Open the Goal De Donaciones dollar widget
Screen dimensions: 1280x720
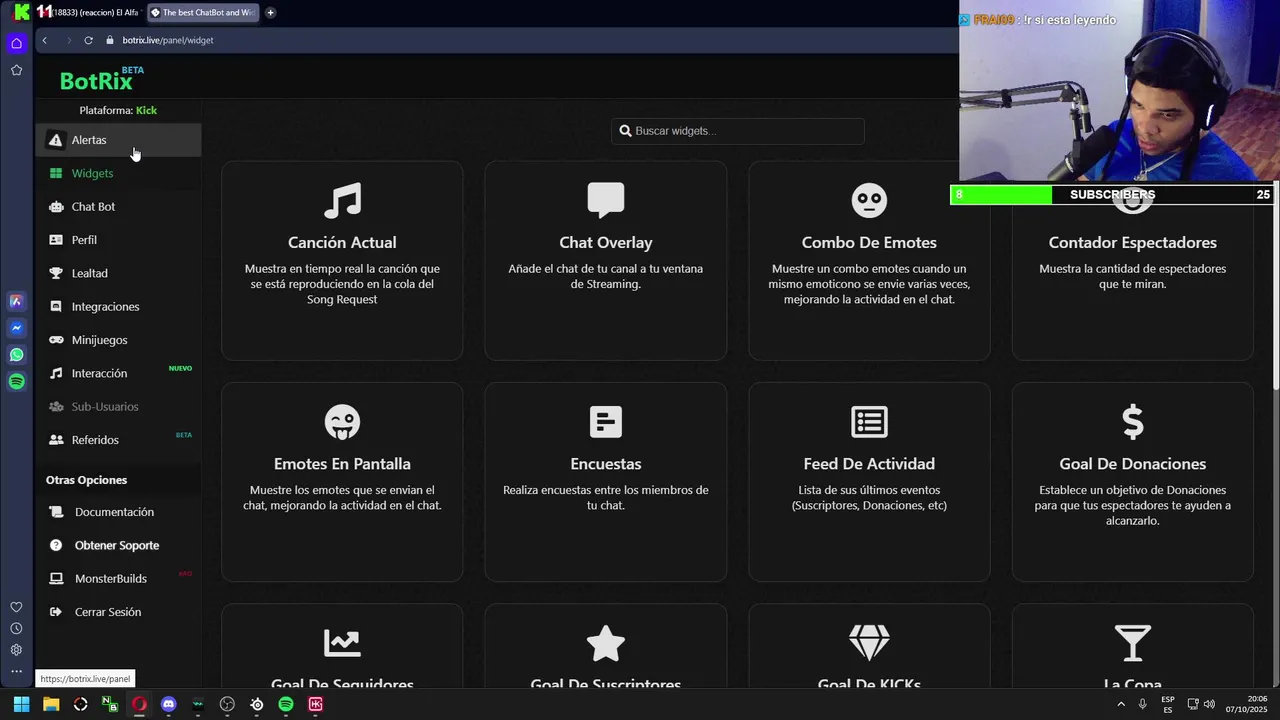pyautogui.click(x=1133, y=482)
